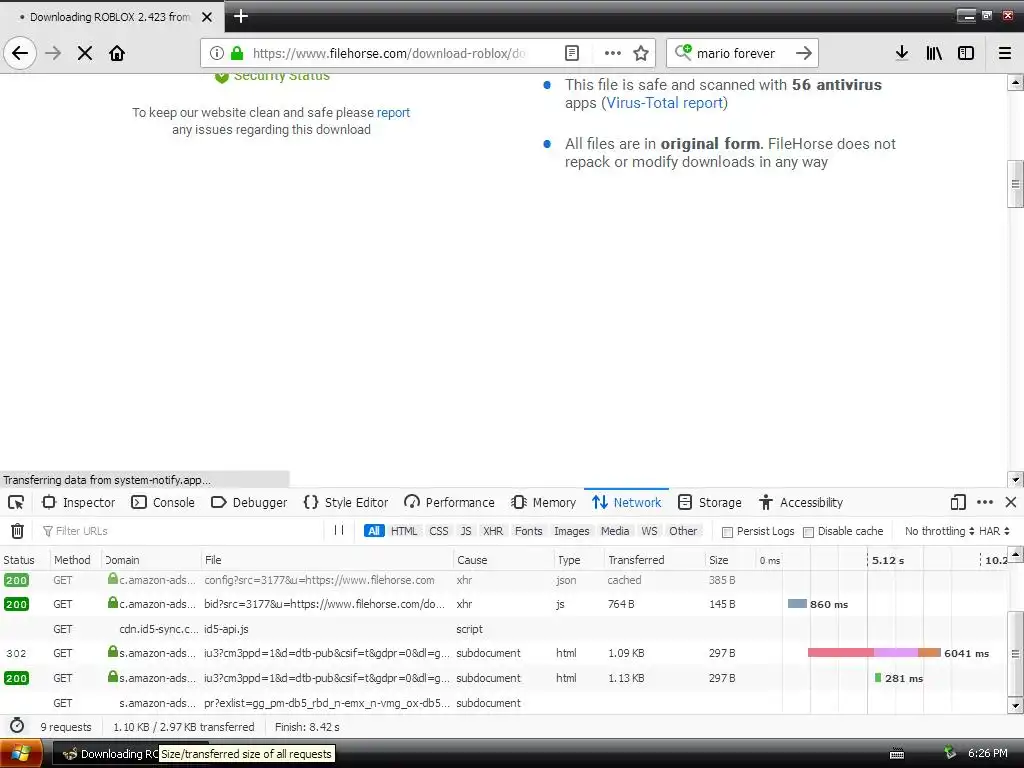The image size is (1024, 768).
Task: Show site information icon in address bar
Action: point(217,53)
